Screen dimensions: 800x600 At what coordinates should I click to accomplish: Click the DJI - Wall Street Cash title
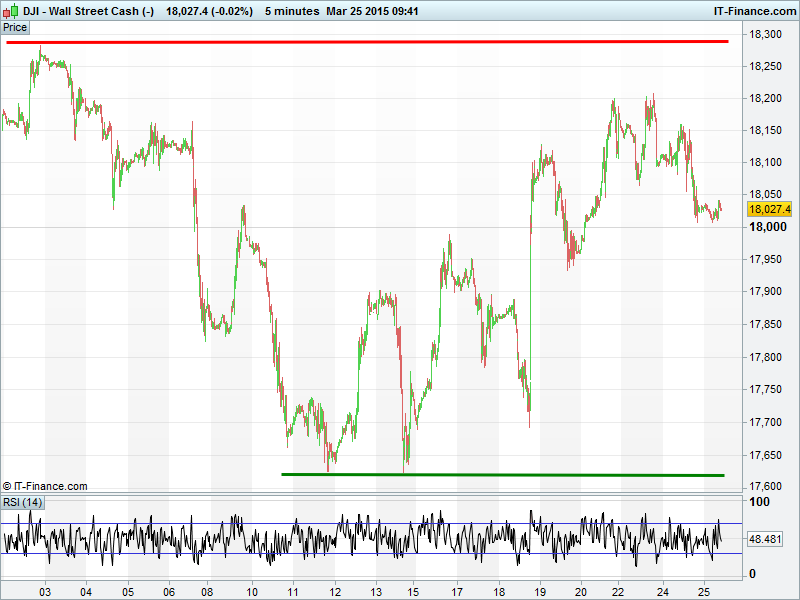click(88, 11)
